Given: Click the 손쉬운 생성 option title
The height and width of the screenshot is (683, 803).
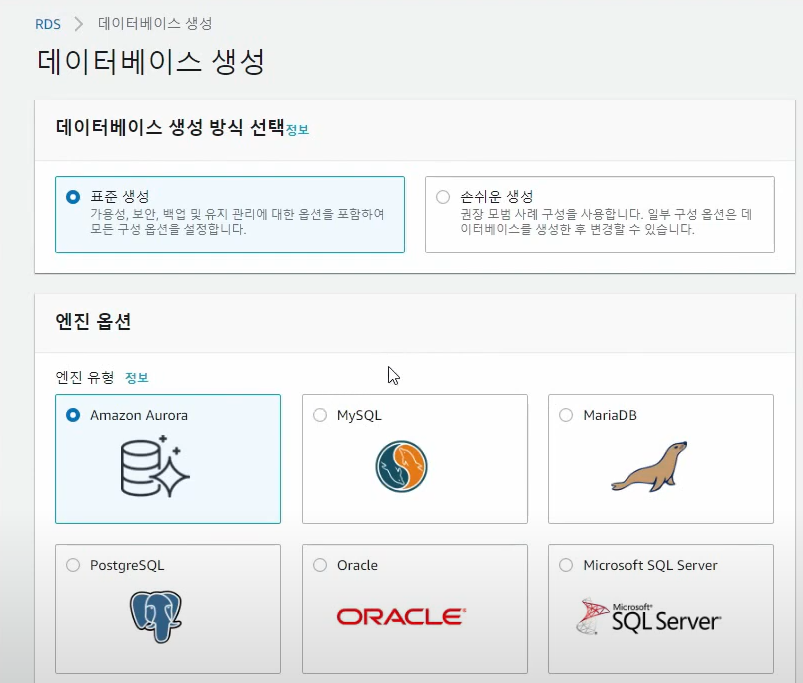Looking at the screenshot, I should [497, 196].
